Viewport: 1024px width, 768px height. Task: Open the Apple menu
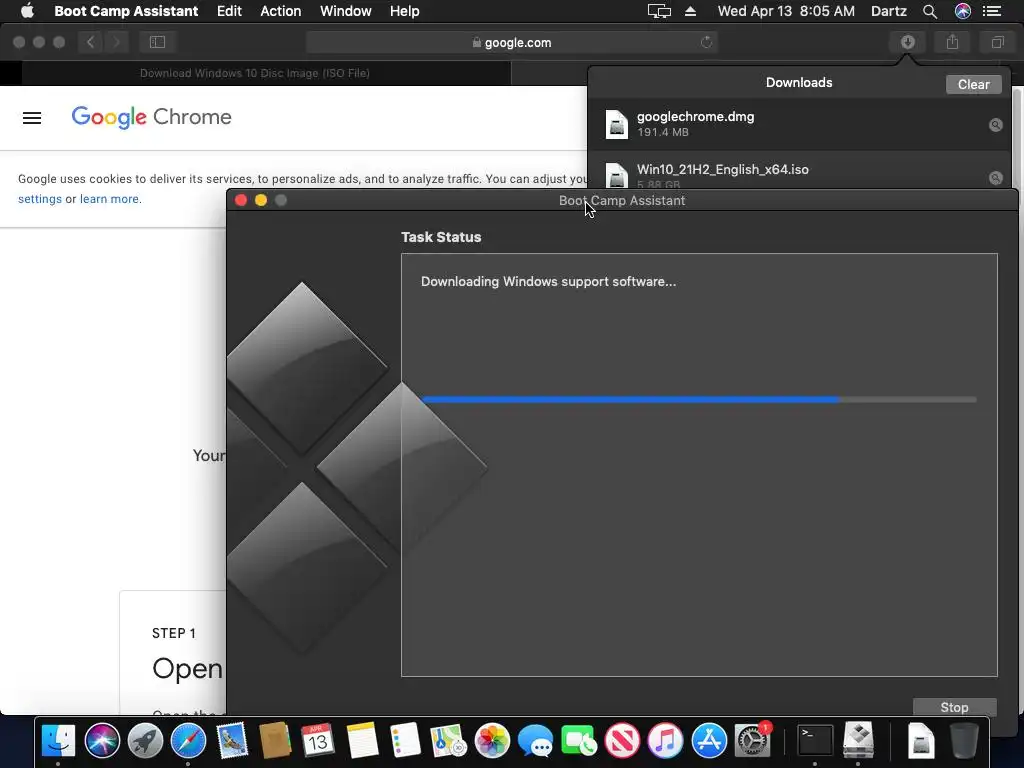(27, 11)
